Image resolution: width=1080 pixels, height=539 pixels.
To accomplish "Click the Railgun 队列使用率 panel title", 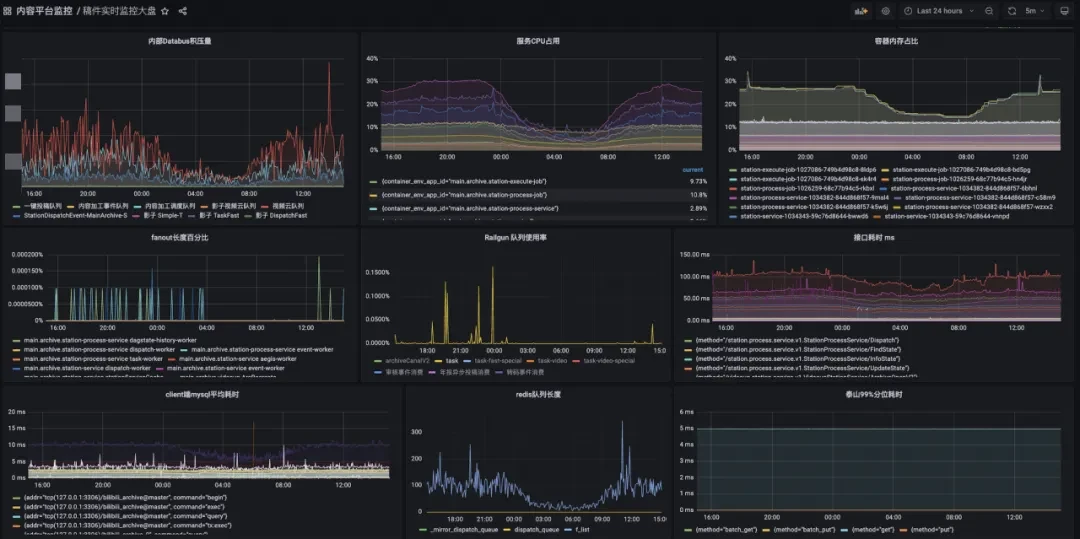I will point(515,237).
